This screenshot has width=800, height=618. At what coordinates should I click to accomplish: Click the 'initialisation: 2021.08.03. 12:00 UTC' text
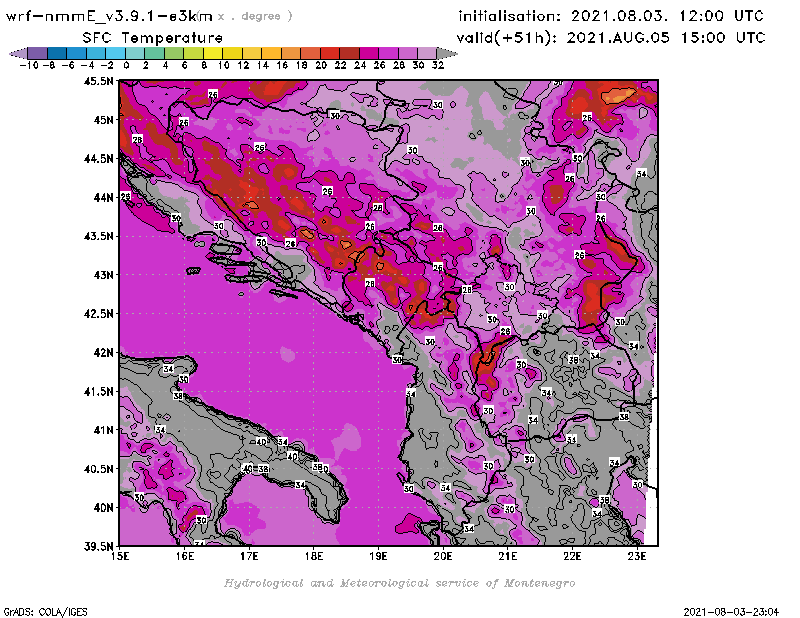coord(611,16)
